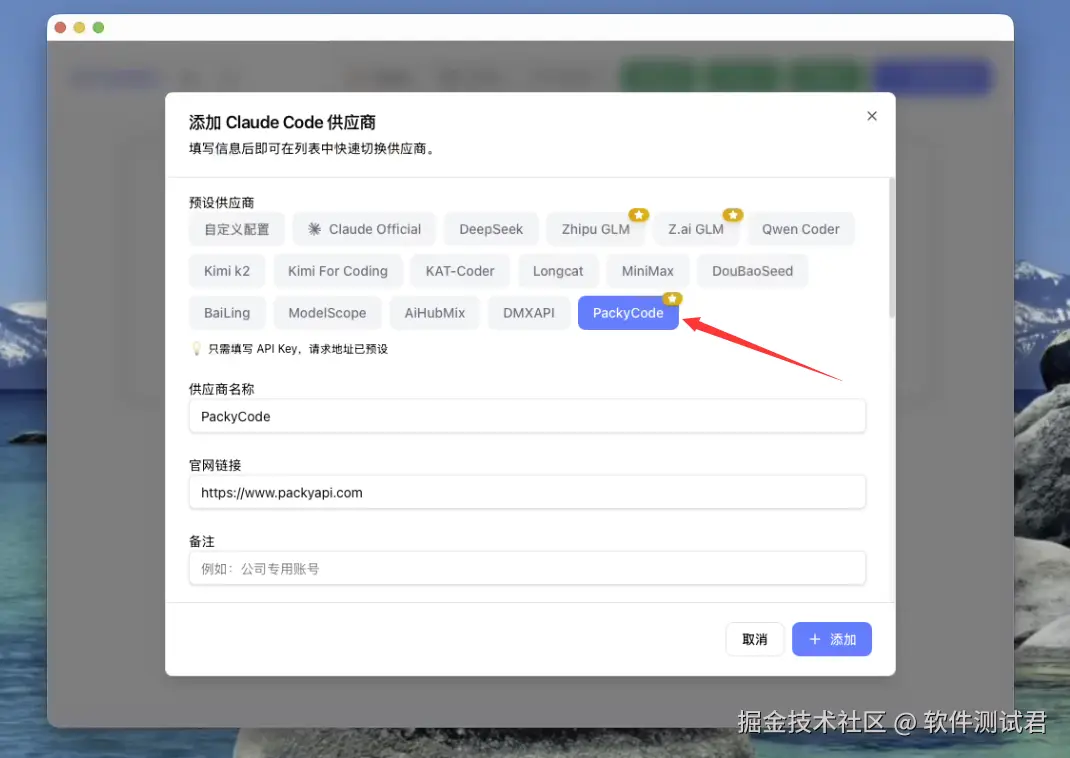Cancel with the 取消 button
This screenshot has height=758, width=1070.
(x=755, y=639)
